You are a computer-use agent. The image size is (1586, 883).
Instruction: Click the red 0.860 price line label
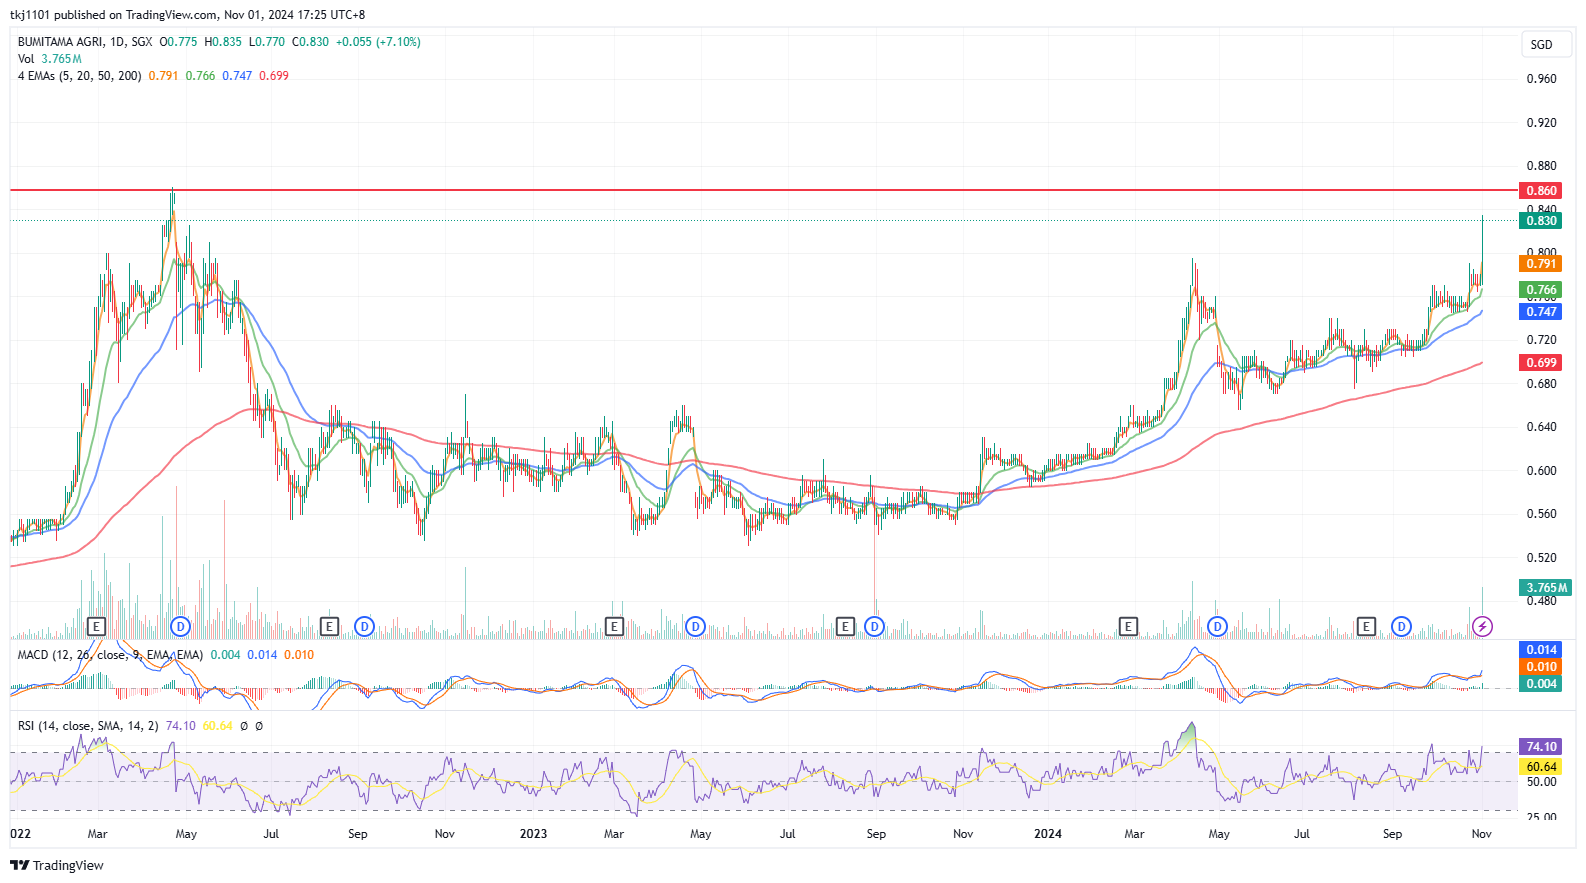(1541, 190)
